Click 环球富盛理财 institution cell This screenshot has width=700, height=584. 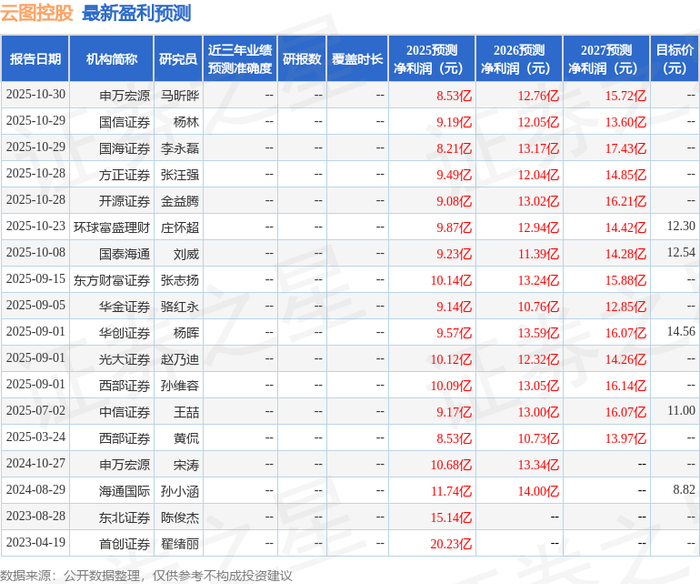pos(112,227)
